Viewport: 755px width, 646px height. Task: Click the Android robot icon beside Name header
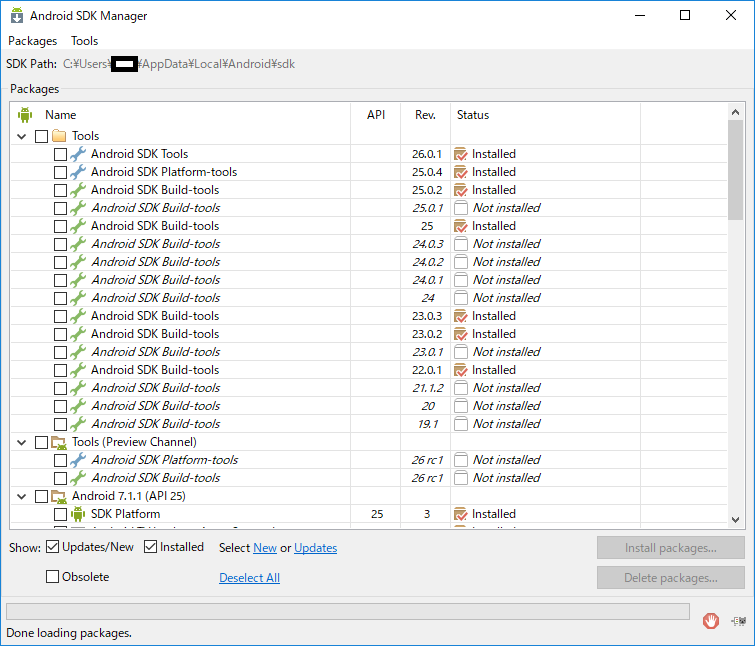point(25,115)
